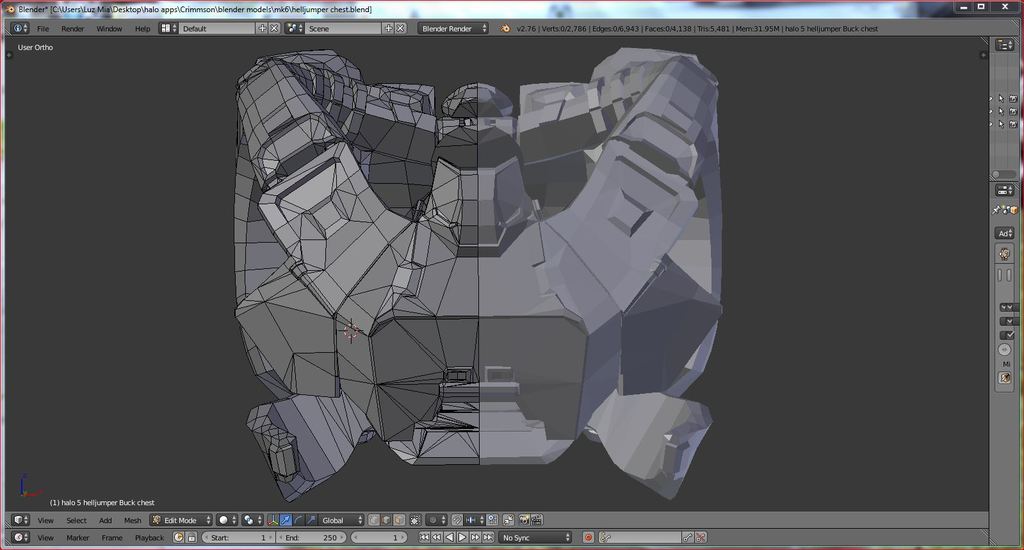Click the Blender logo in the info header
The image size is (1024, 550).
point(505,28)
